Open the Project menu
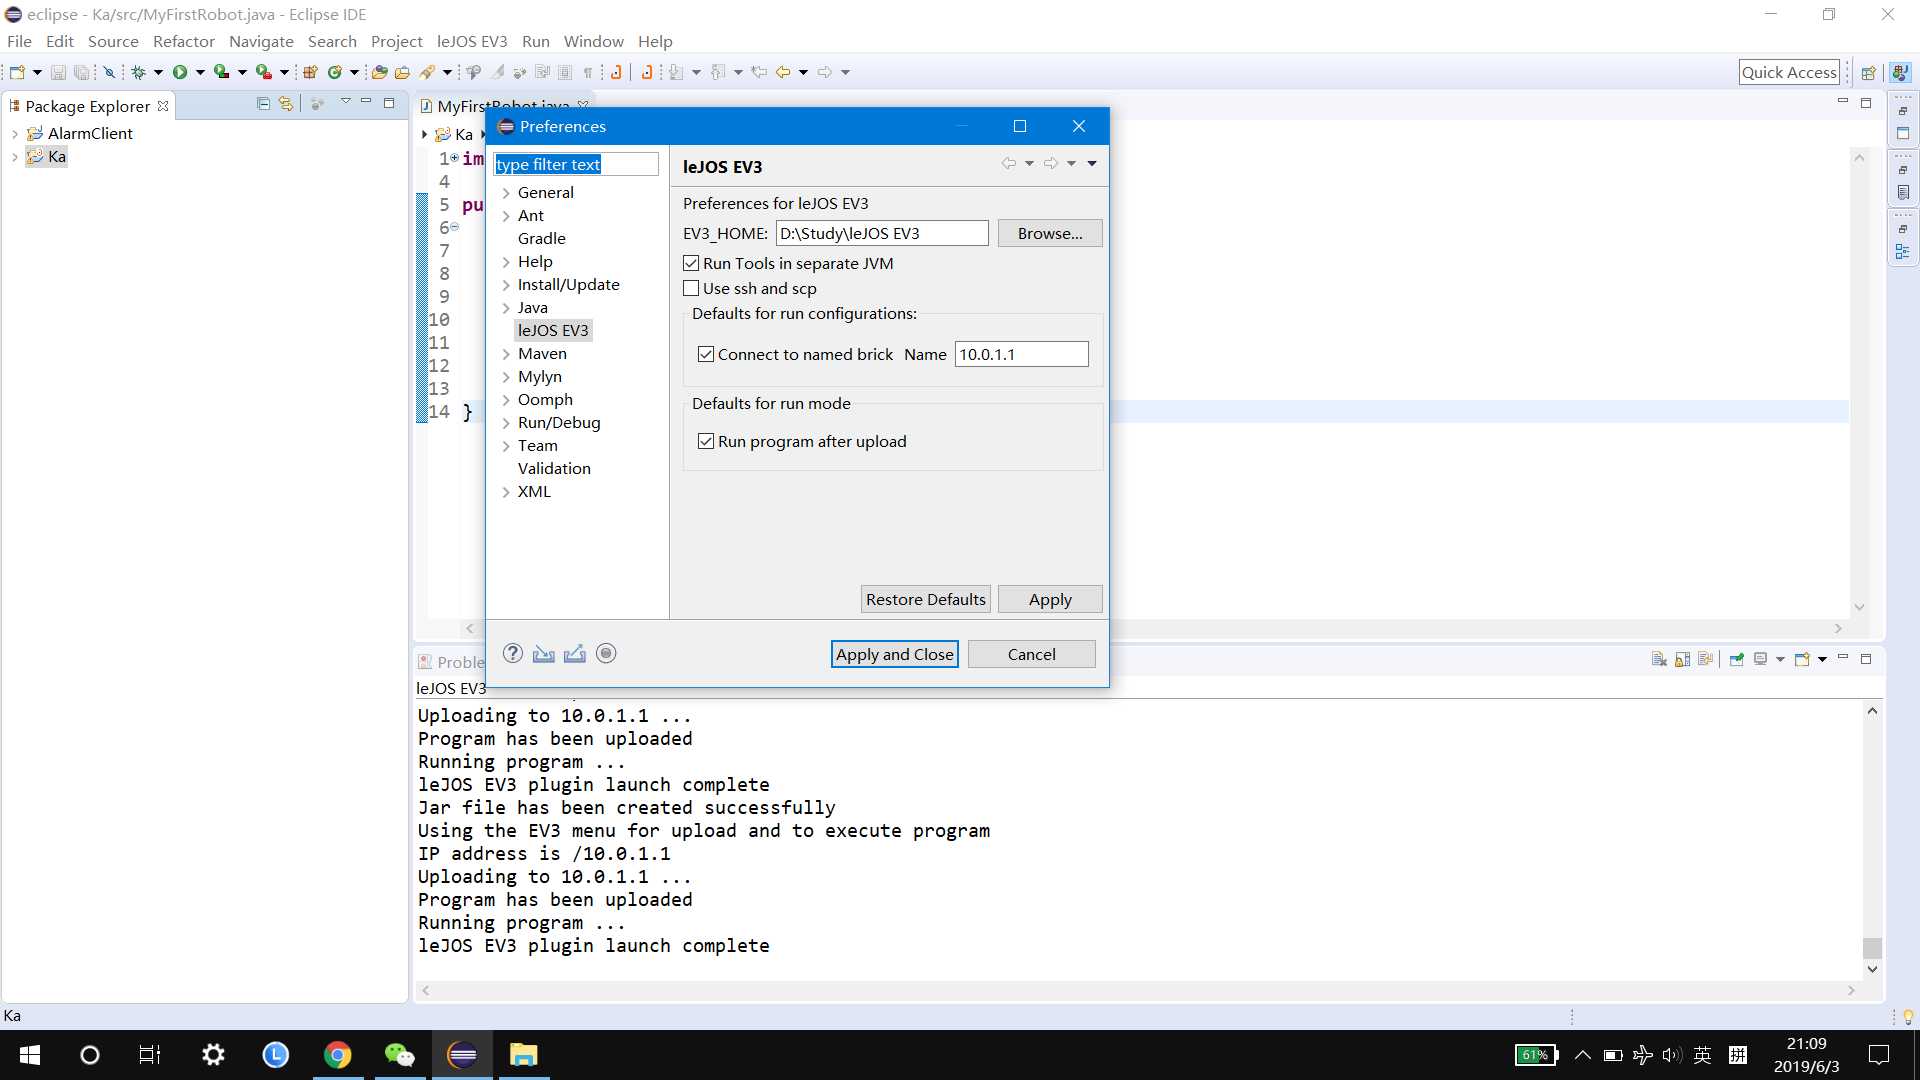 click(397, 41)
